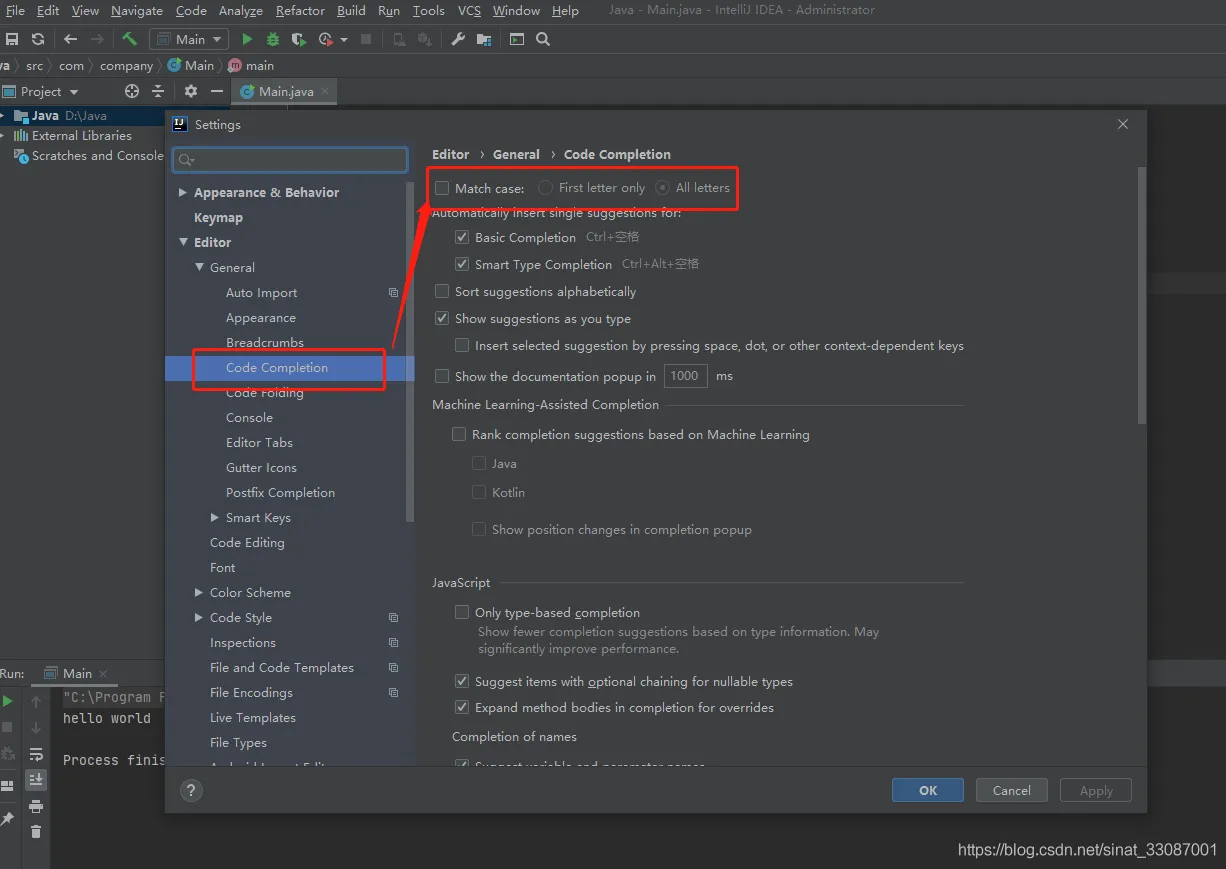Clear Run console with trash icon
Screen dimensions: 1226x869
[36, 831]
